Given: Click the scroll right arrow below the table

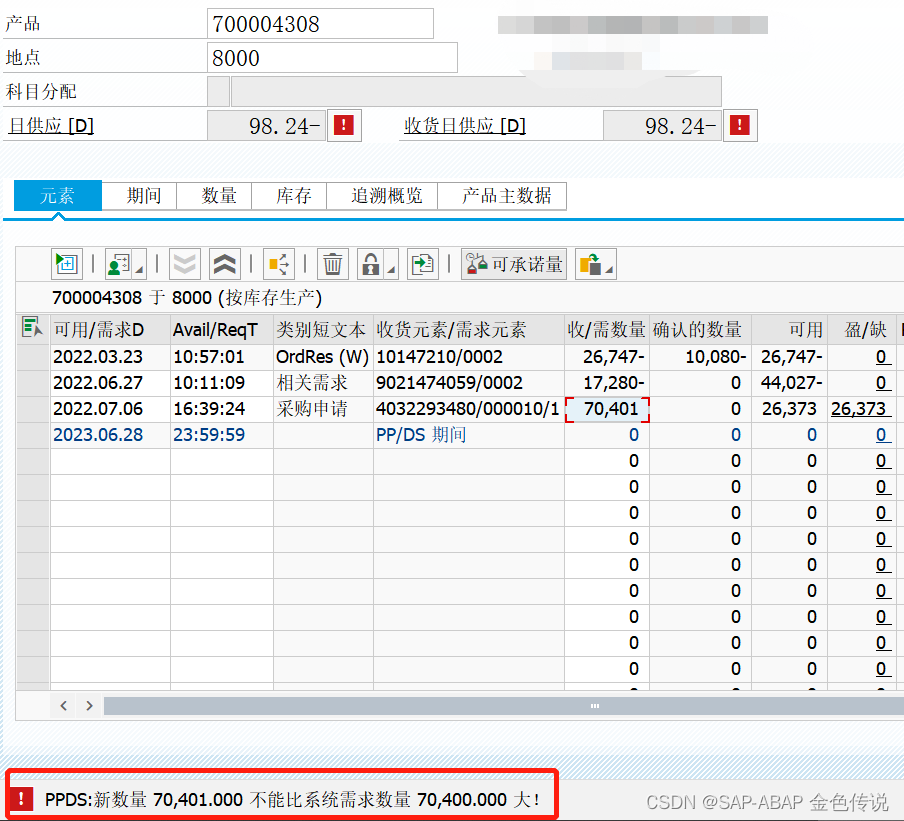Looking at the screenshot, I should [89, 706].
